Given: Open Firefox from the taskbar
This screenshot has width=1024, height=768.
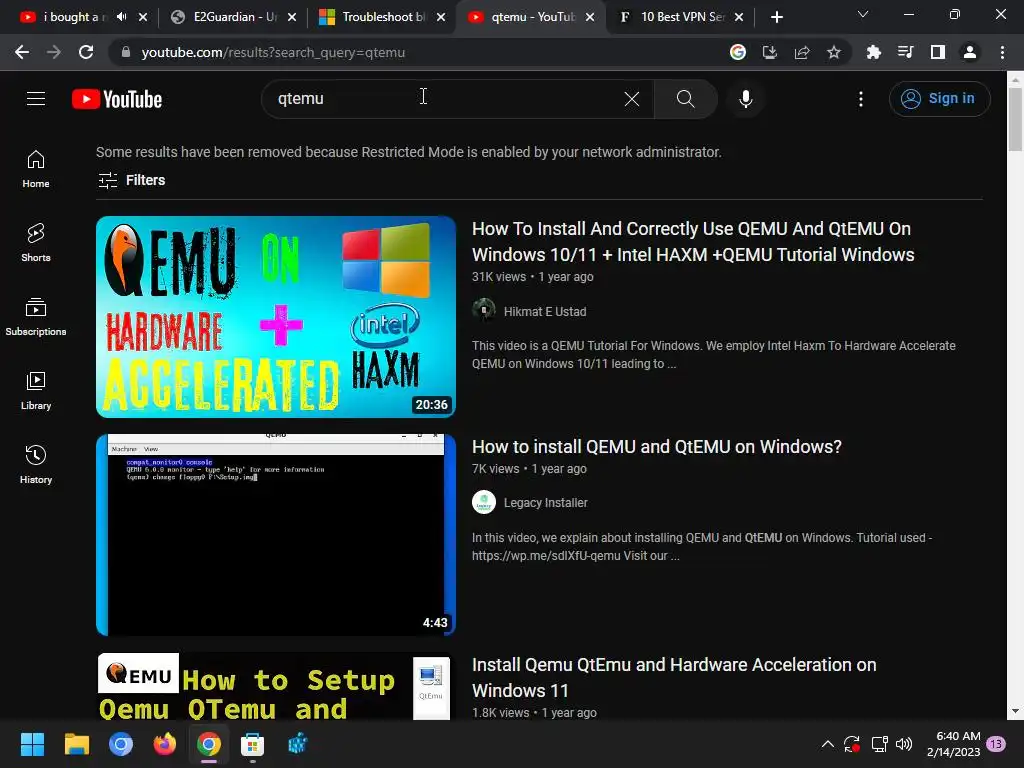Looking at the screenshot, I should point(165,744).
